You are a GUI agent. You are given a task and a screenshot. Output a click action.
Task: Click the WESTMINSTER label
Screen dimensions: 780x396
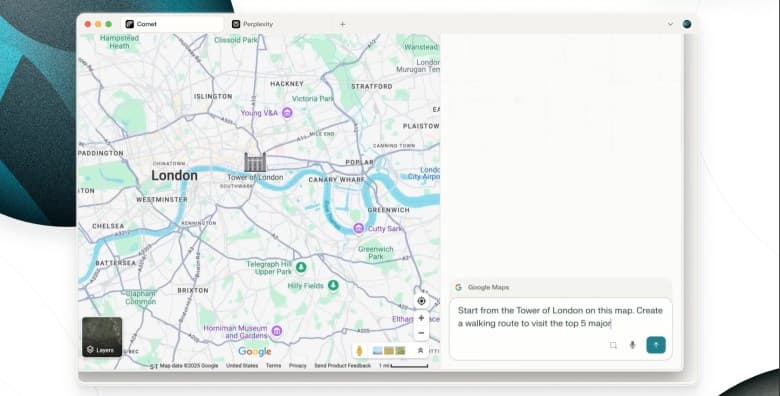[x=162, y=199]
